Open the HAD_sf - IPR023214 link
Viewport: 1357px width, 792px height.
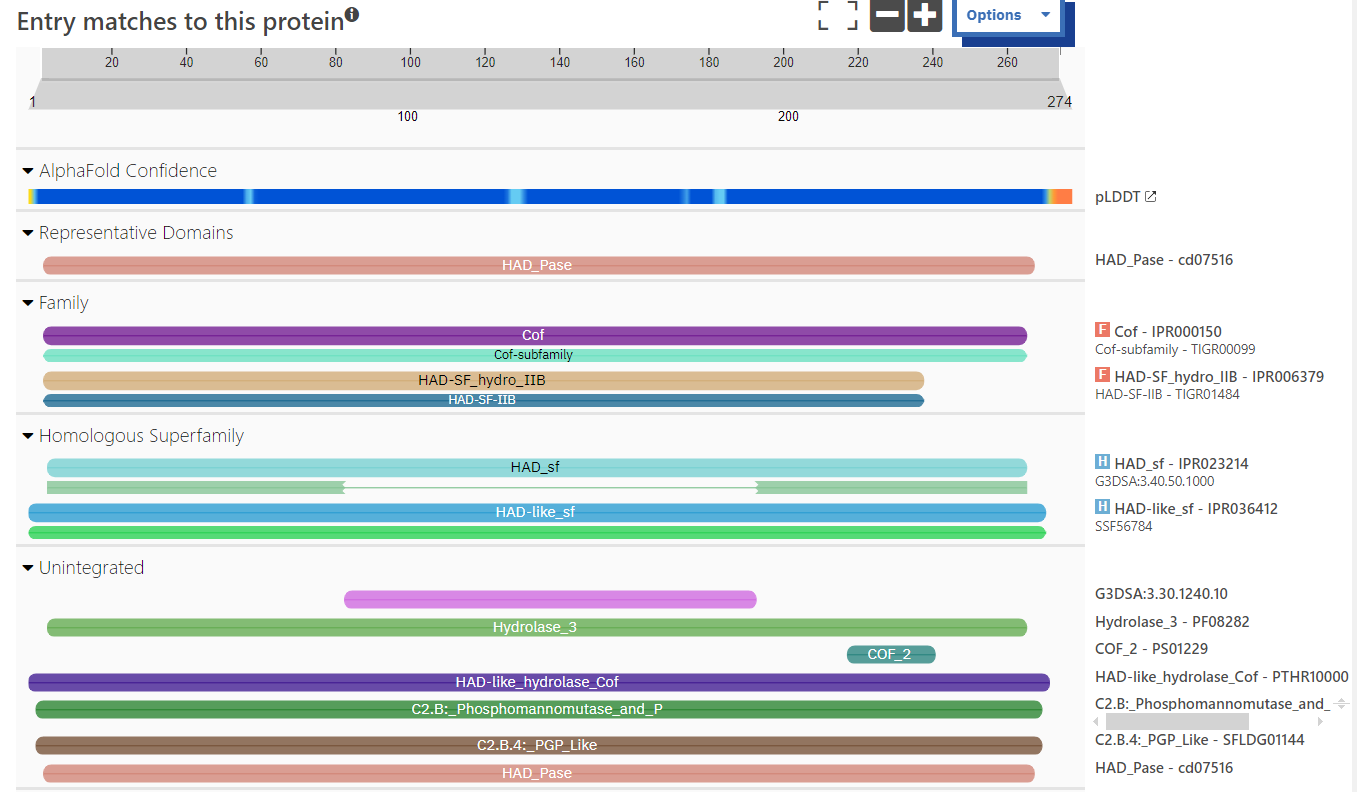pos(1181,464)
